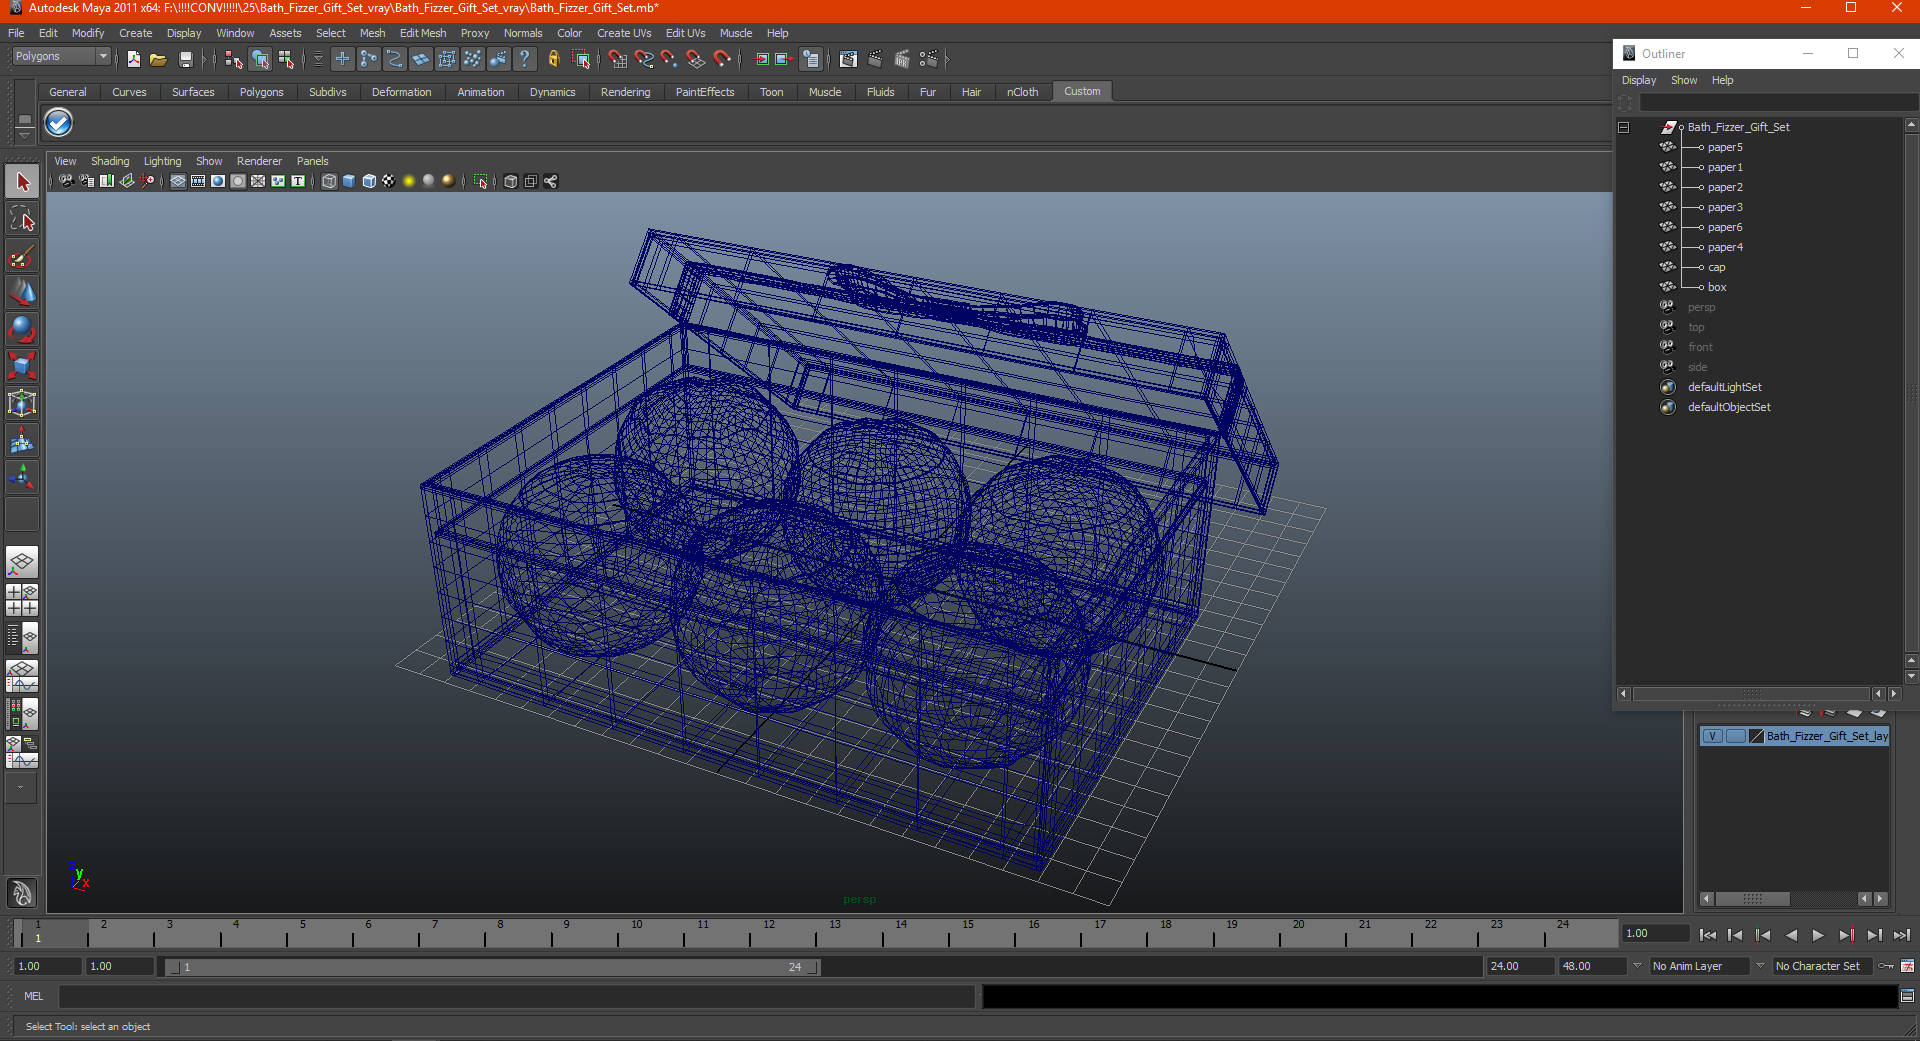Viewport: 1920px width, 1041px height.
Task: Collapse the Bath_Fizzer_Gift_Set group in Outliner
Action: click(x=1624, y=127)
